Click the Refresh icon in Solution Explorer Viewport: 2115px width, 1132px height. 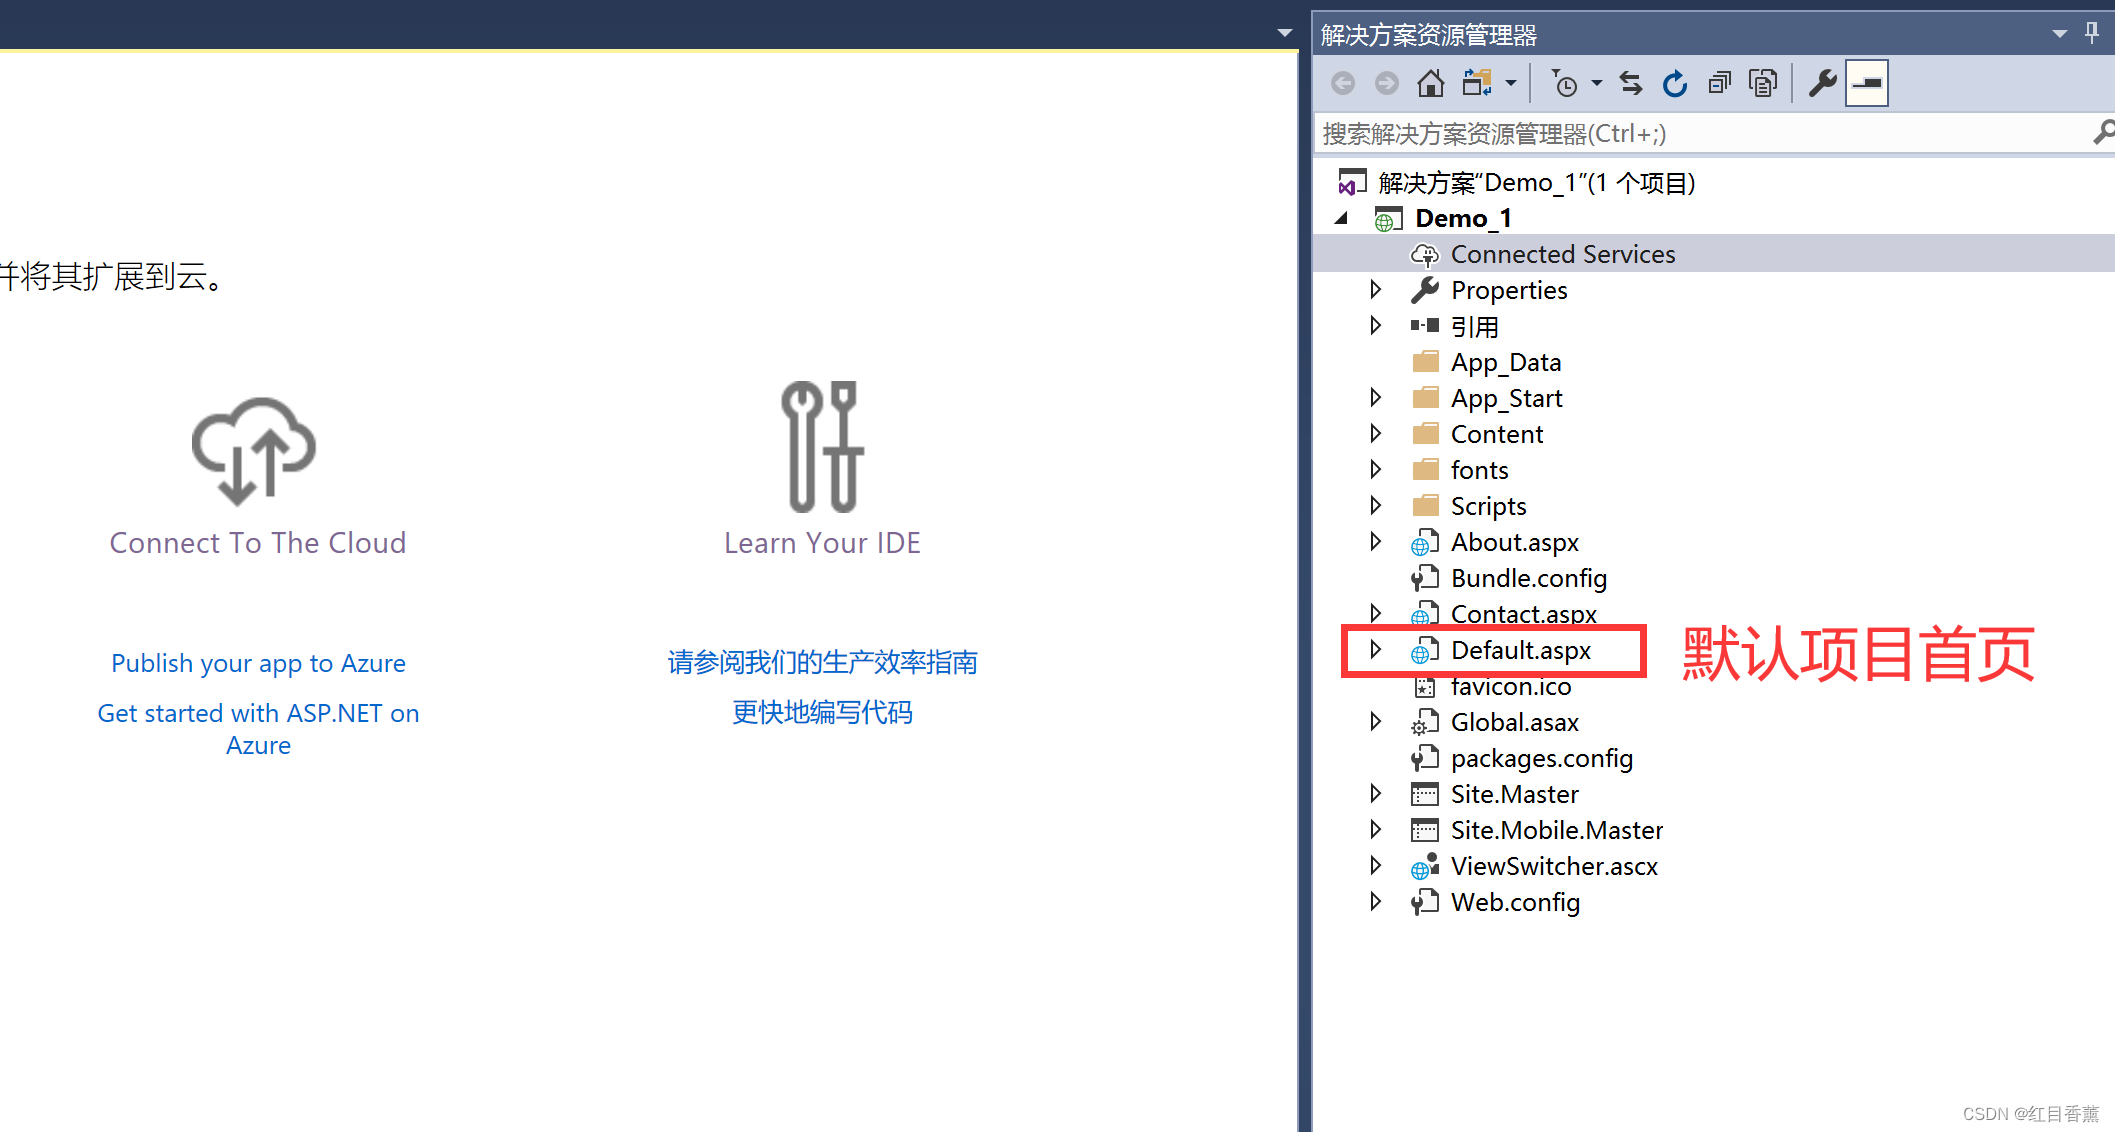pyautogui.click(x=1675, y=83)
